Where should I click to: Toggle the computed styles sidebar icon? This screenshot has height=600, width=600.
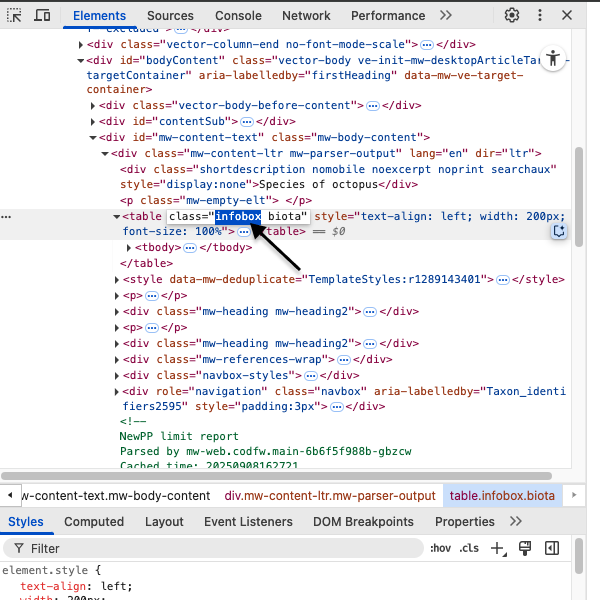pos(551,548)
